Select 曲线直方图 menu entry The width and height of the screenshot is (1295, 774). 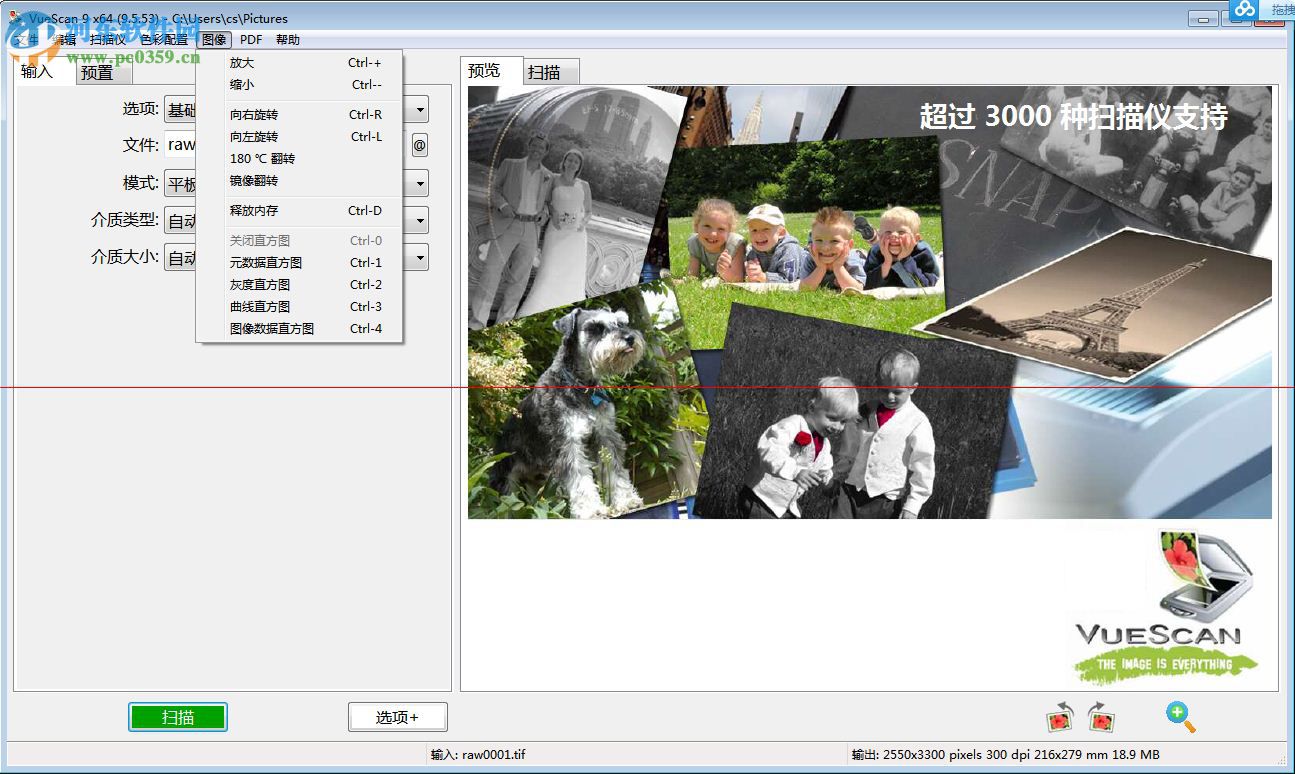click(x=300, y=307)
